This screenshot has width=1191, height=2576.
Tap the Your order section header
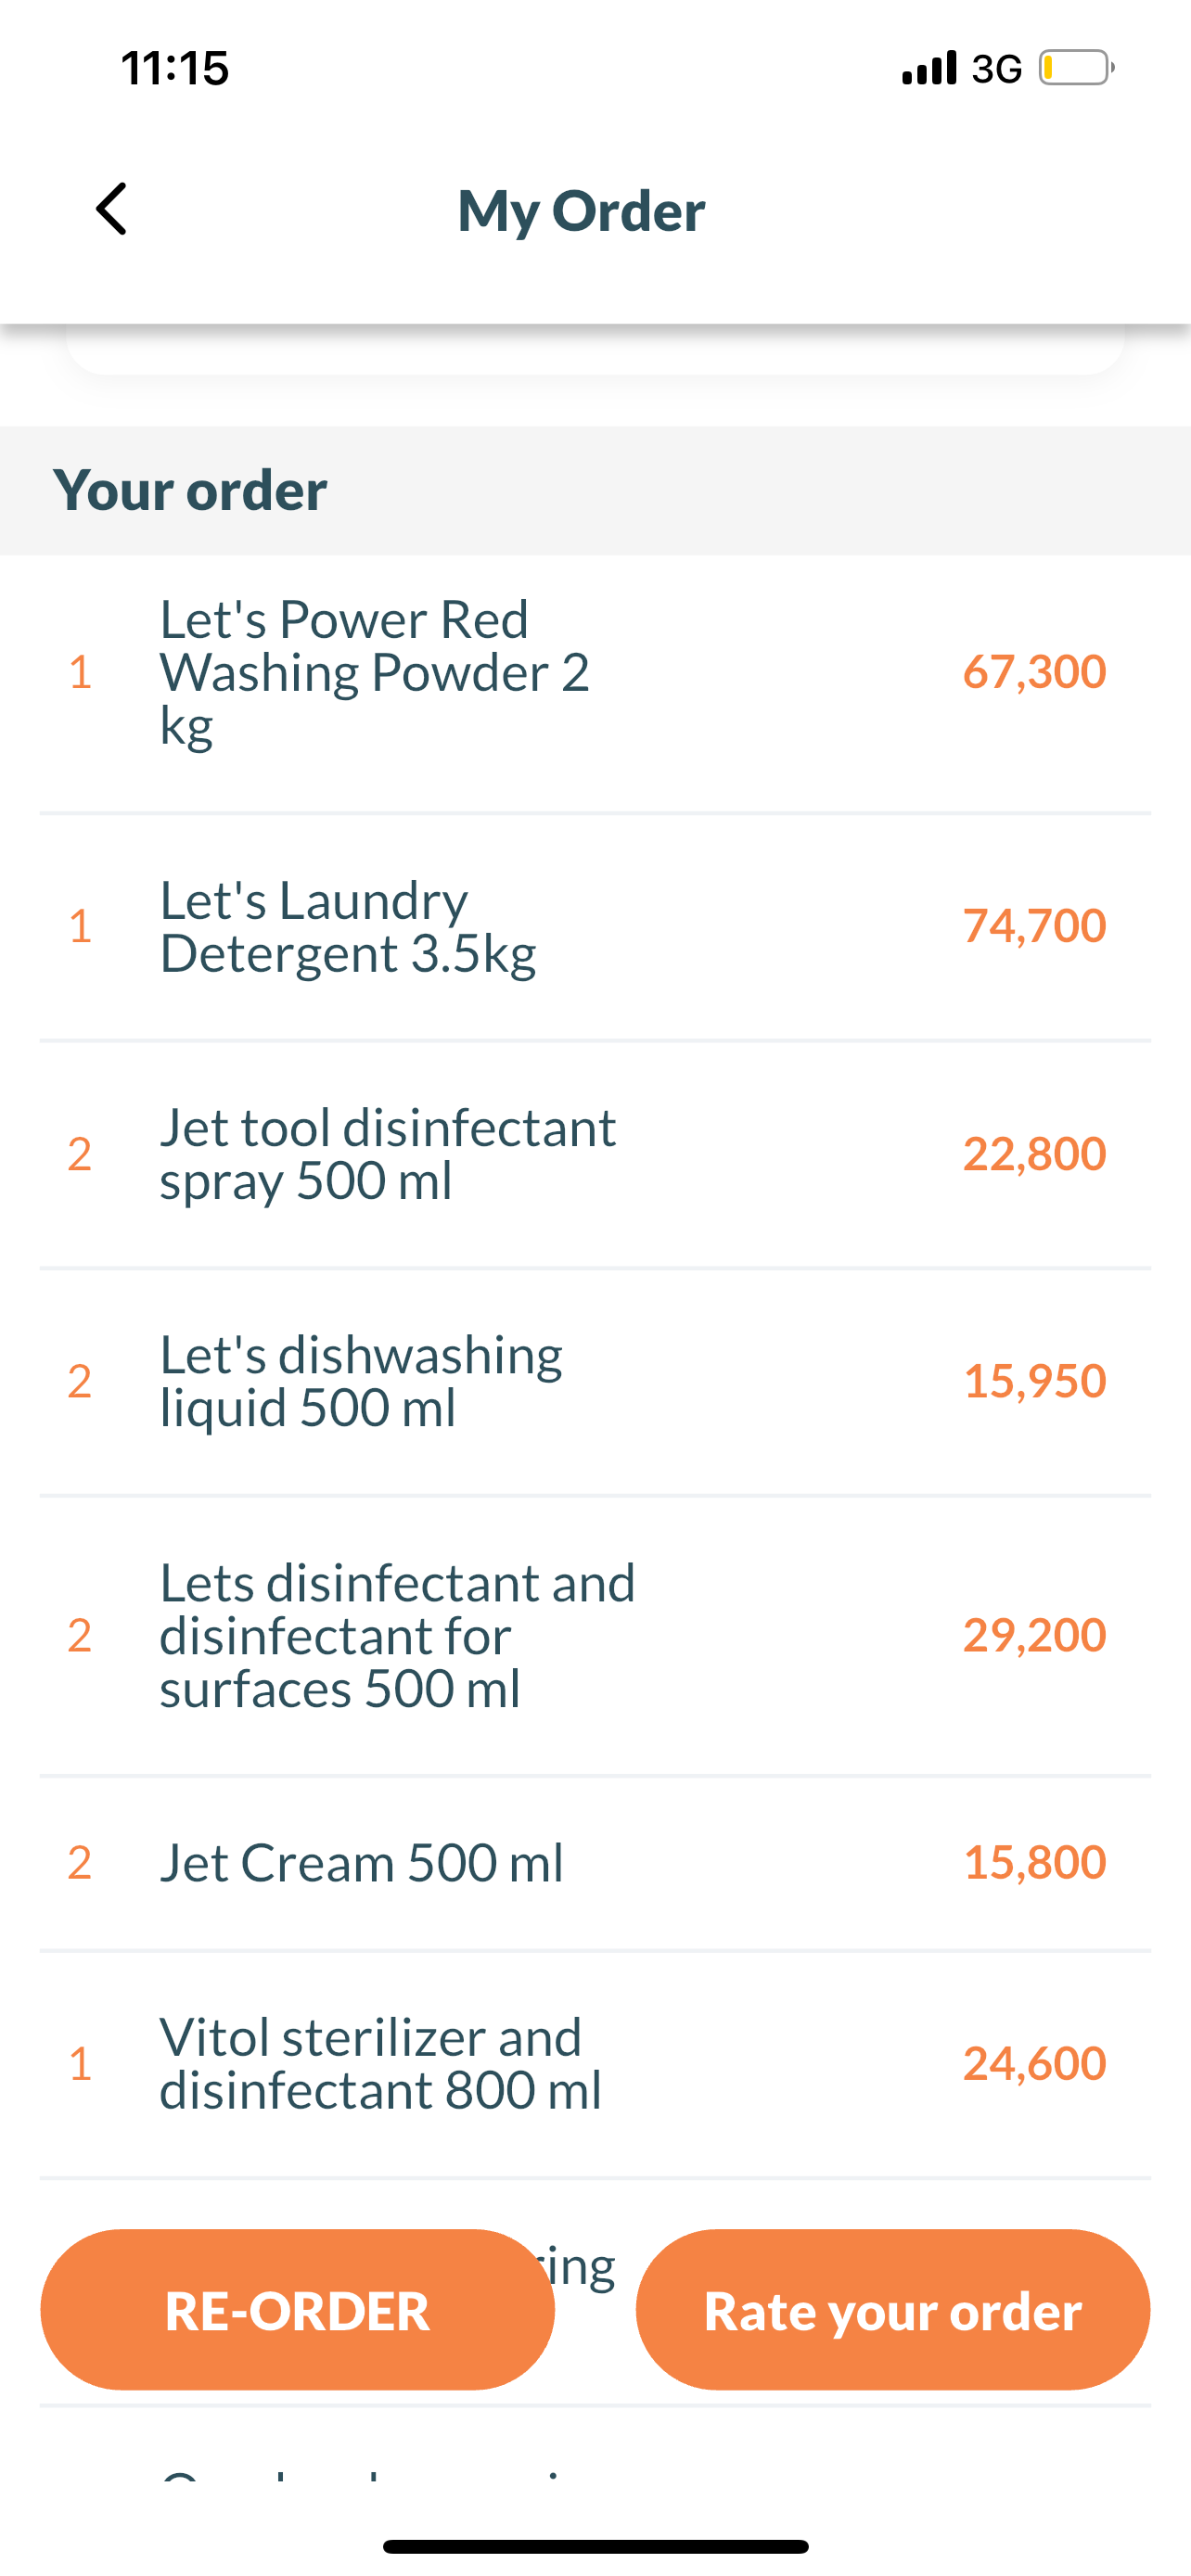coord(190,490)
